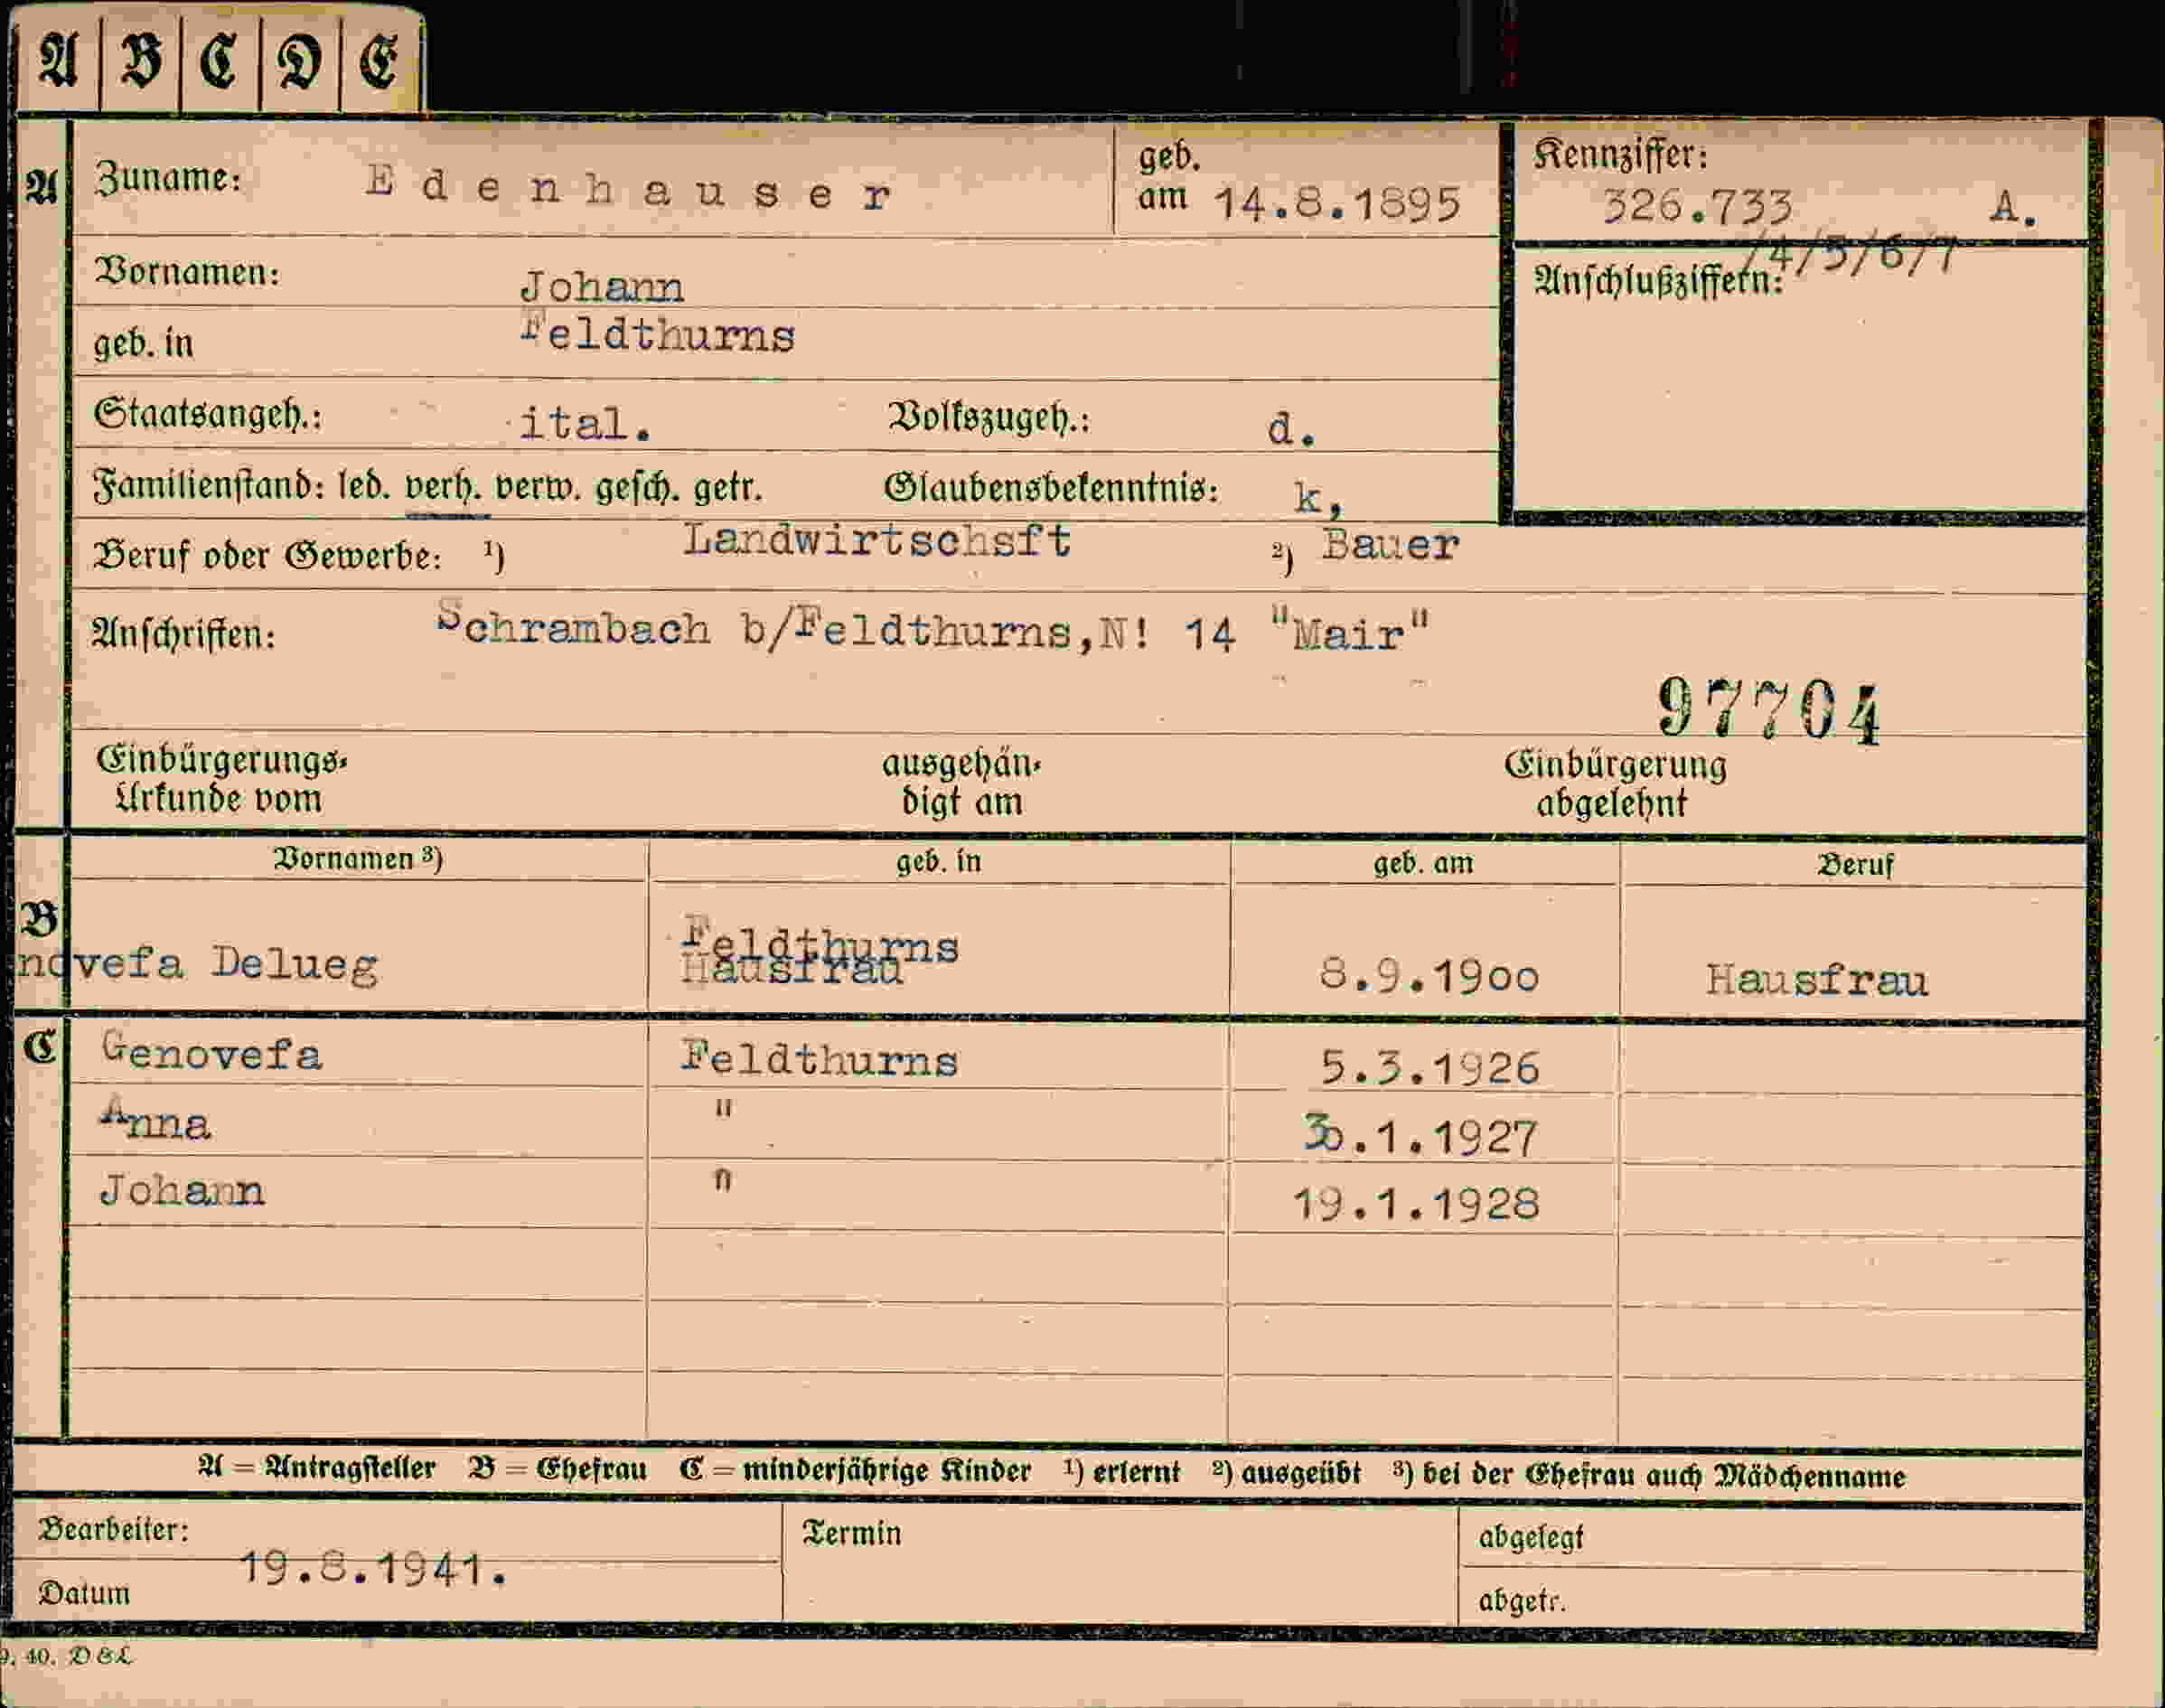This screenshot has width=2165, height=1708.
Task: Click the child name 'Anna'
Action: point(155,1120)
